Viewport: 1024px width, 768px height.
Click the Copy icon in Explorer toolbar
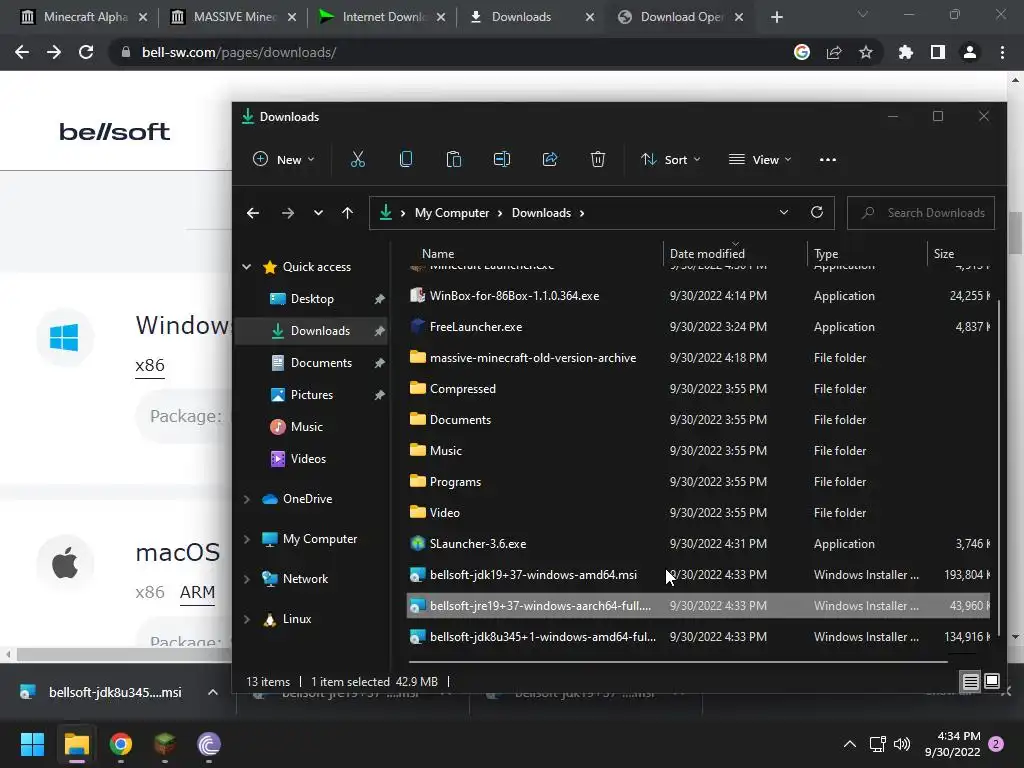[x=406, y=159]
